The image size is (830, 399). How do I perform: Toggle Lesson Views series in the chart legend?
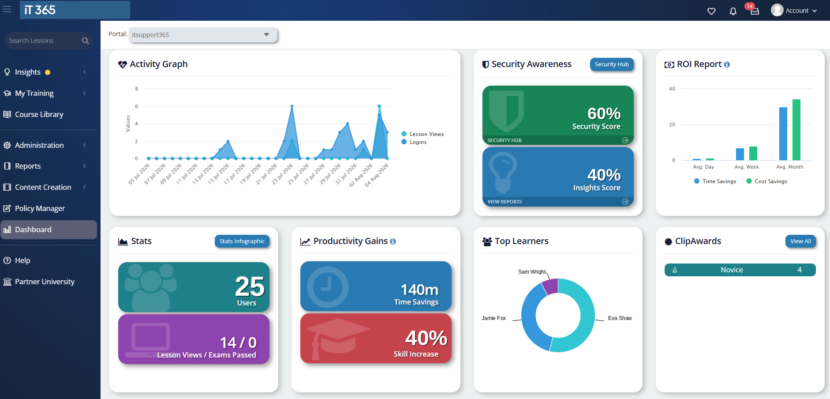pyautogui.click(x=422, y=134)
